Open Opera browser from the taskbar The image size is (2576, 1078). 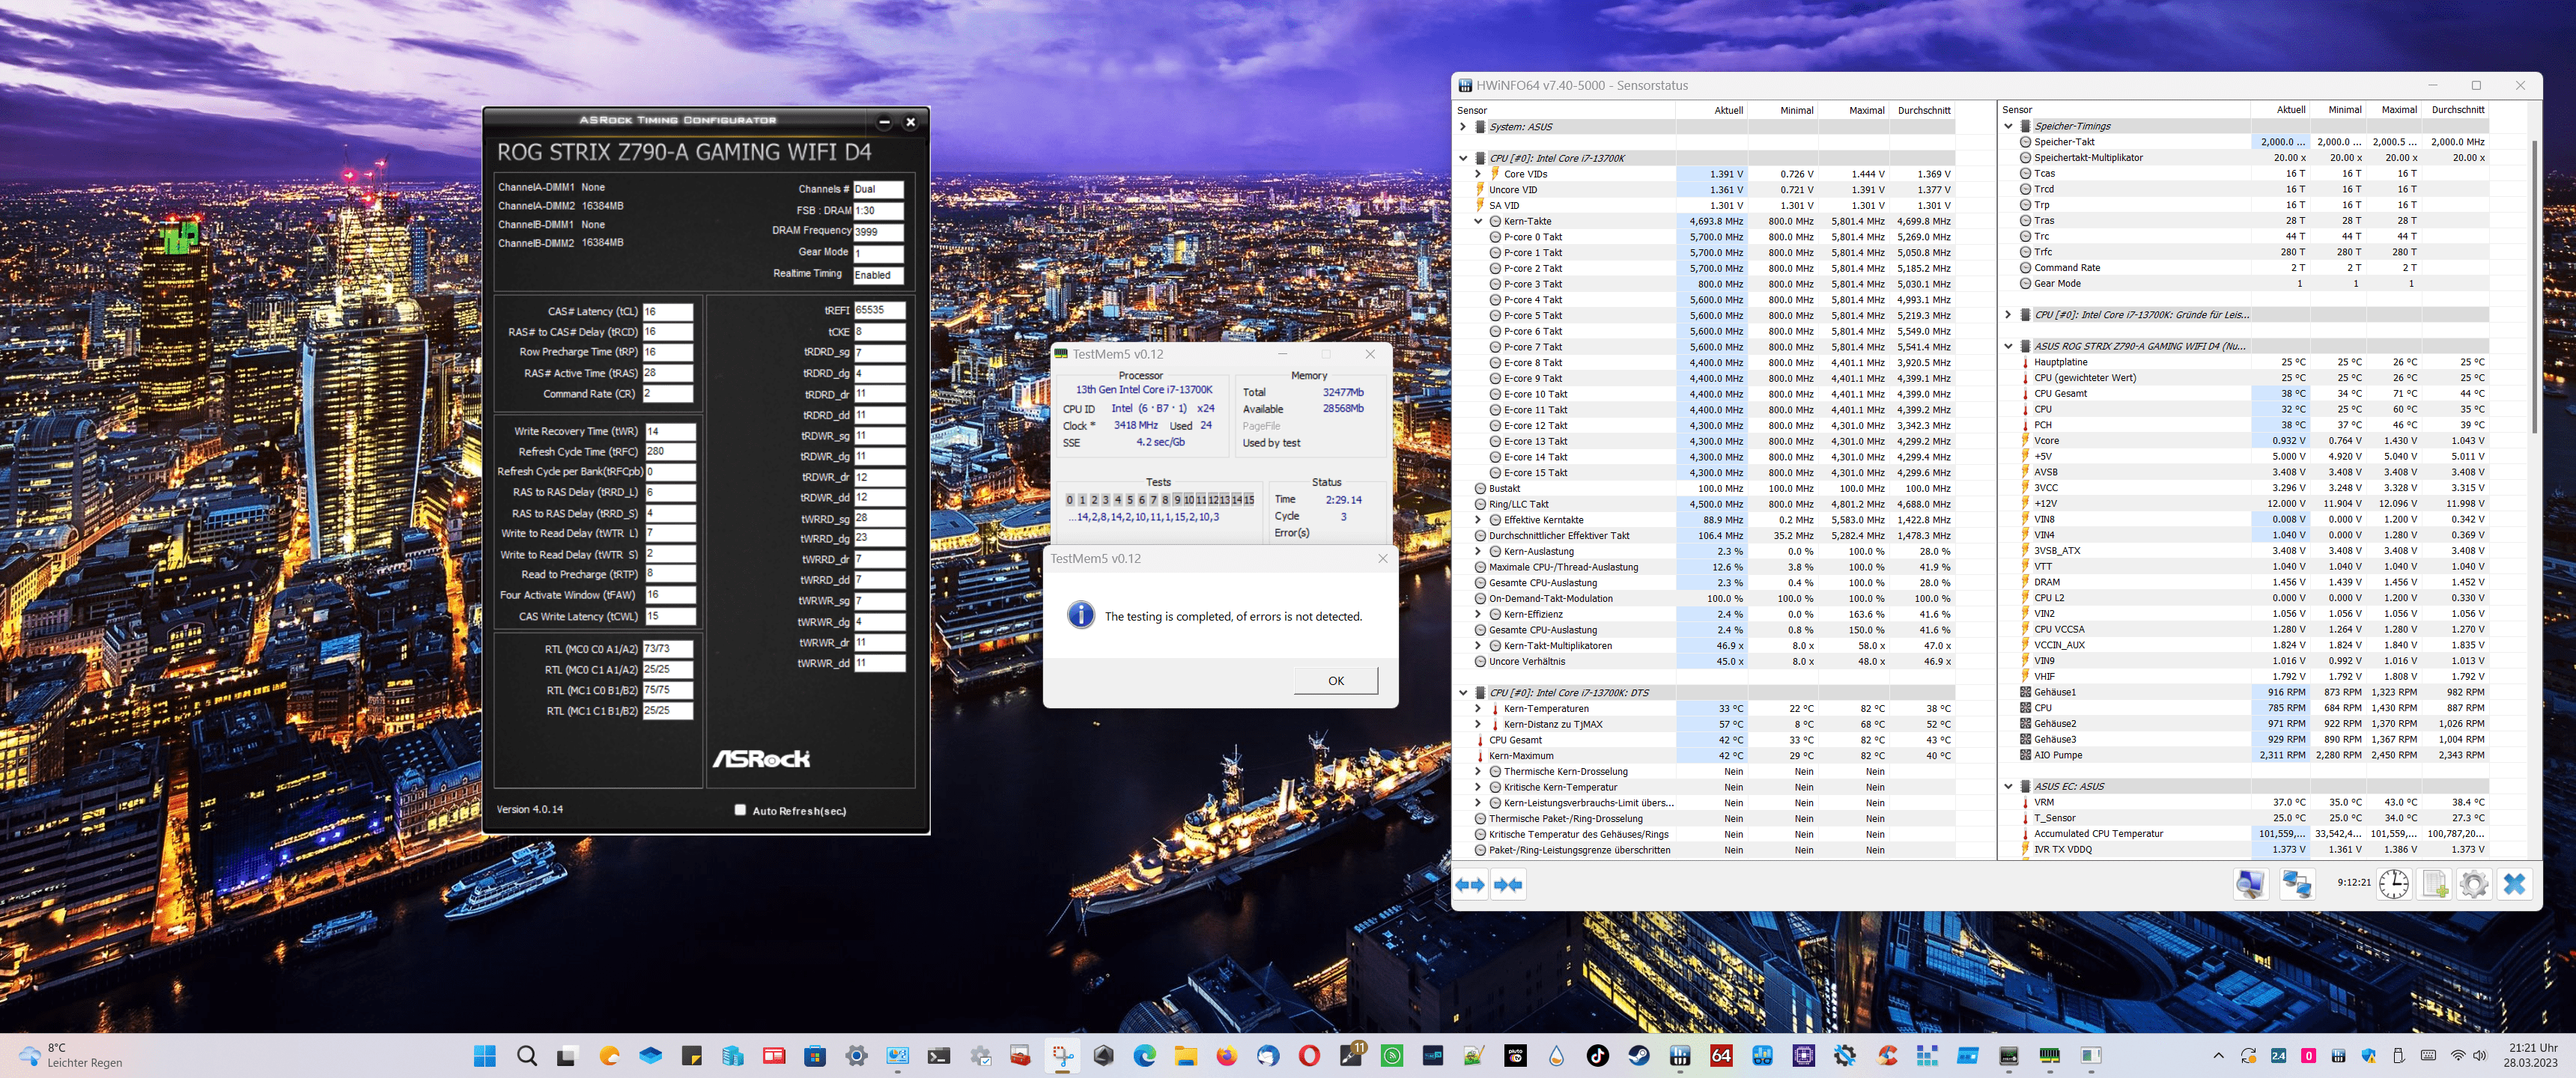point(1309,1055)
